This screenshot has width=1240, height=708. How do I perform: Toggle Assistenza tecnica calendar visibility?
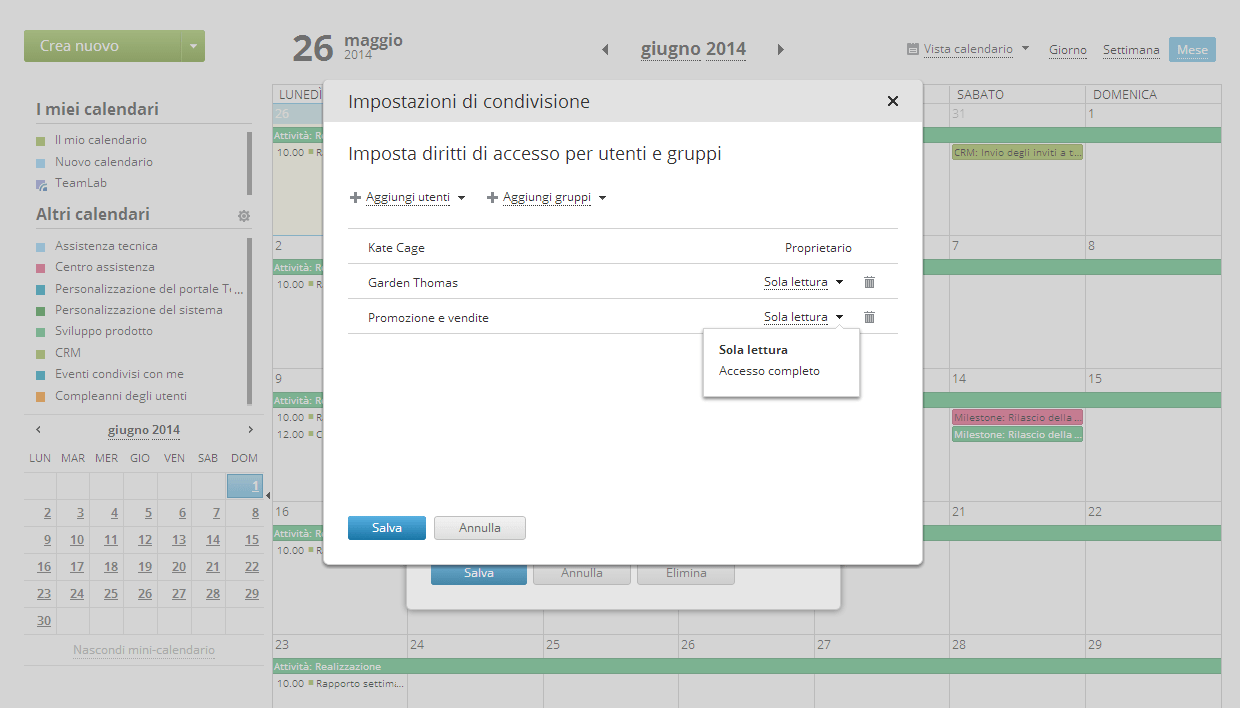40,247
